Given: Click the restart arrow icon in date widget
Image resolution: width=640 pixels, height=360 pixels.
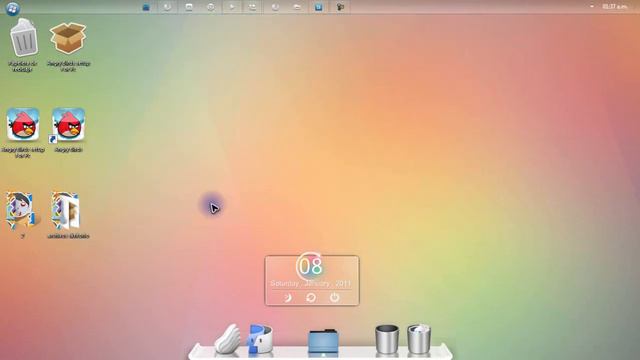Looking at the screenshot, I should [311, 298].
